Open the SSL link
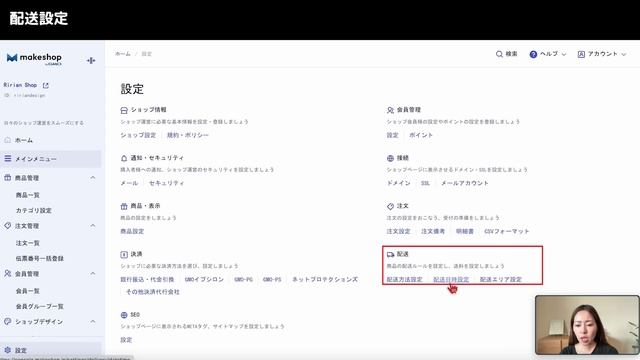The image size is (640, 360). [x=426, y=183]
